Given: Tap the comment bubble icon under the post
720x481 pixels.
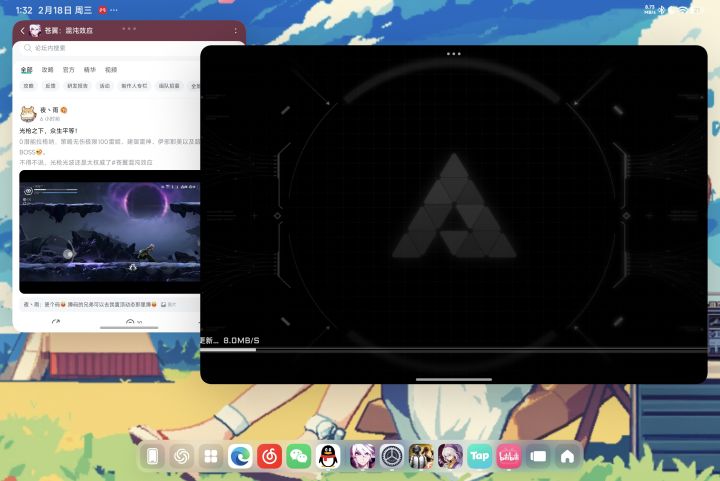Looking at the screenshot, I should 130,323.
